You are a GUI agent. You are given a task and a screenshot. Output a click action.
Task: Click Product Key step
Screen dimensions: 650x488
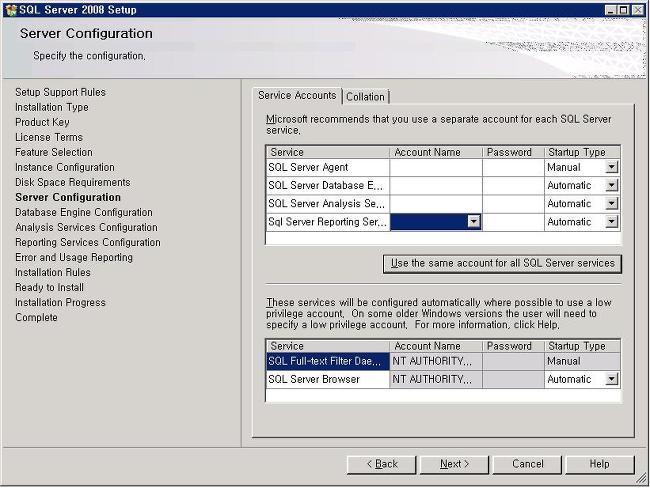coord(42,122)
